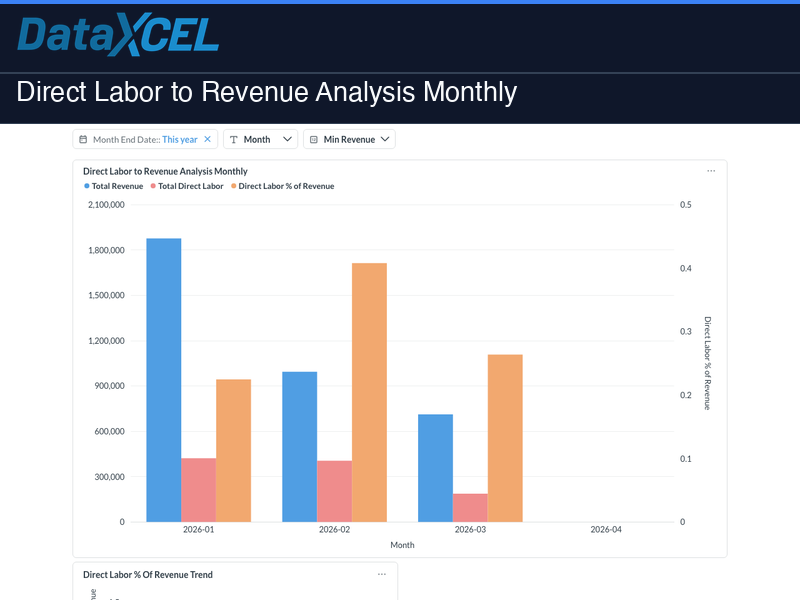Click the calendar icon in Month End Date filter

pos(83,139)
